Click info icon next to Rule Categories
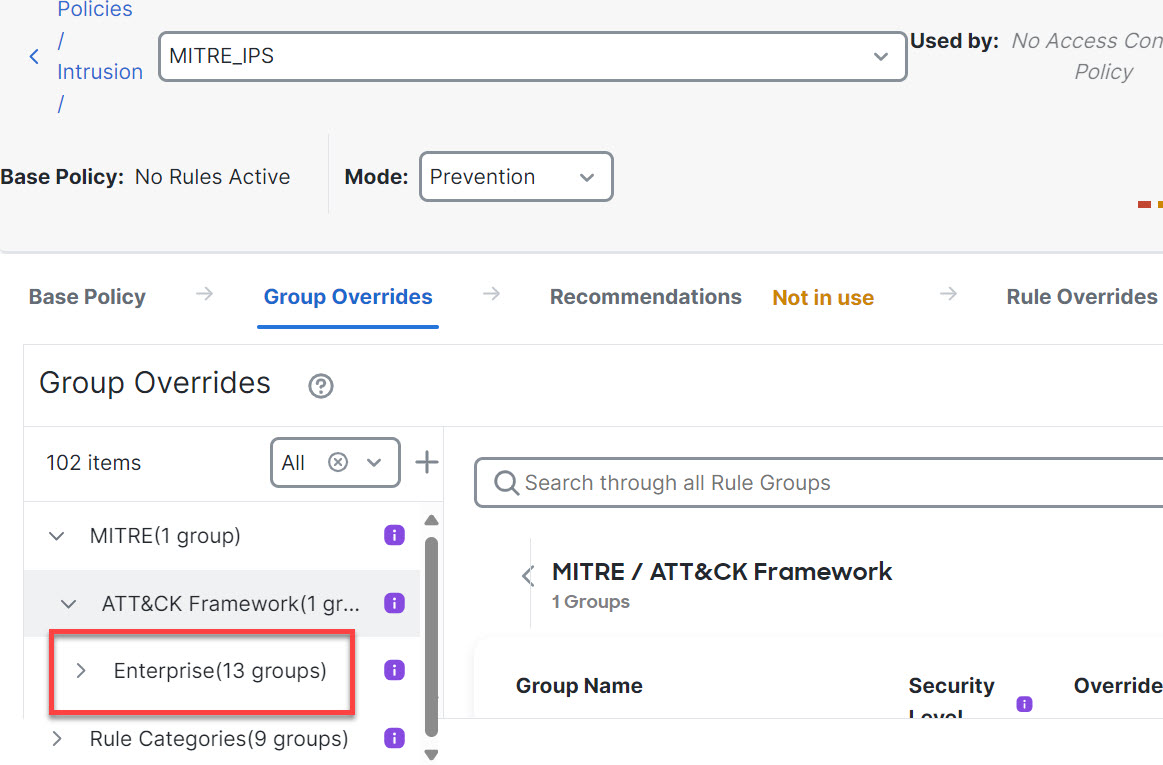This screenshot has width=1163, height=765. point(394,739)
